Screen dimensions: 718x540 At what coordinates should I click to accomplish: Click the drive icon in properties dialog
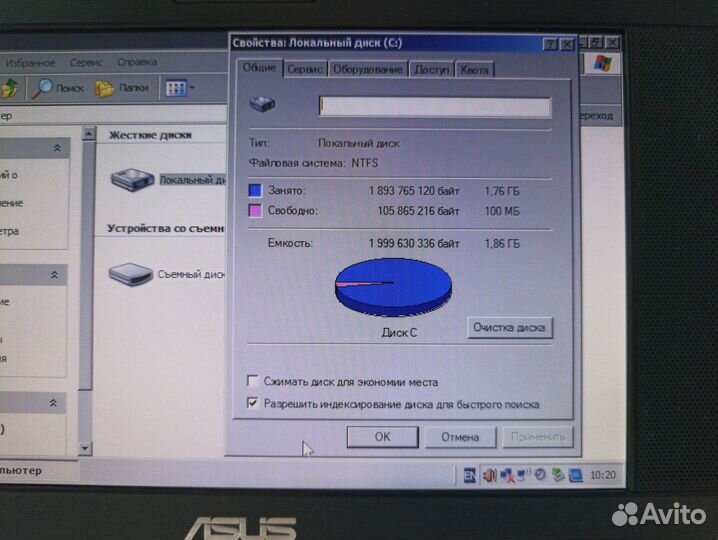coord(262,104)
